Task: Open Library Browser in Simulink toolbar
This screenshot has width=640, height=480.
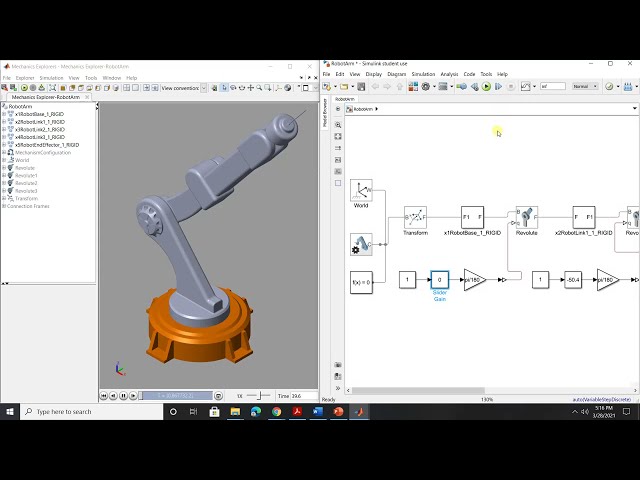Action: tap(413, 87)
